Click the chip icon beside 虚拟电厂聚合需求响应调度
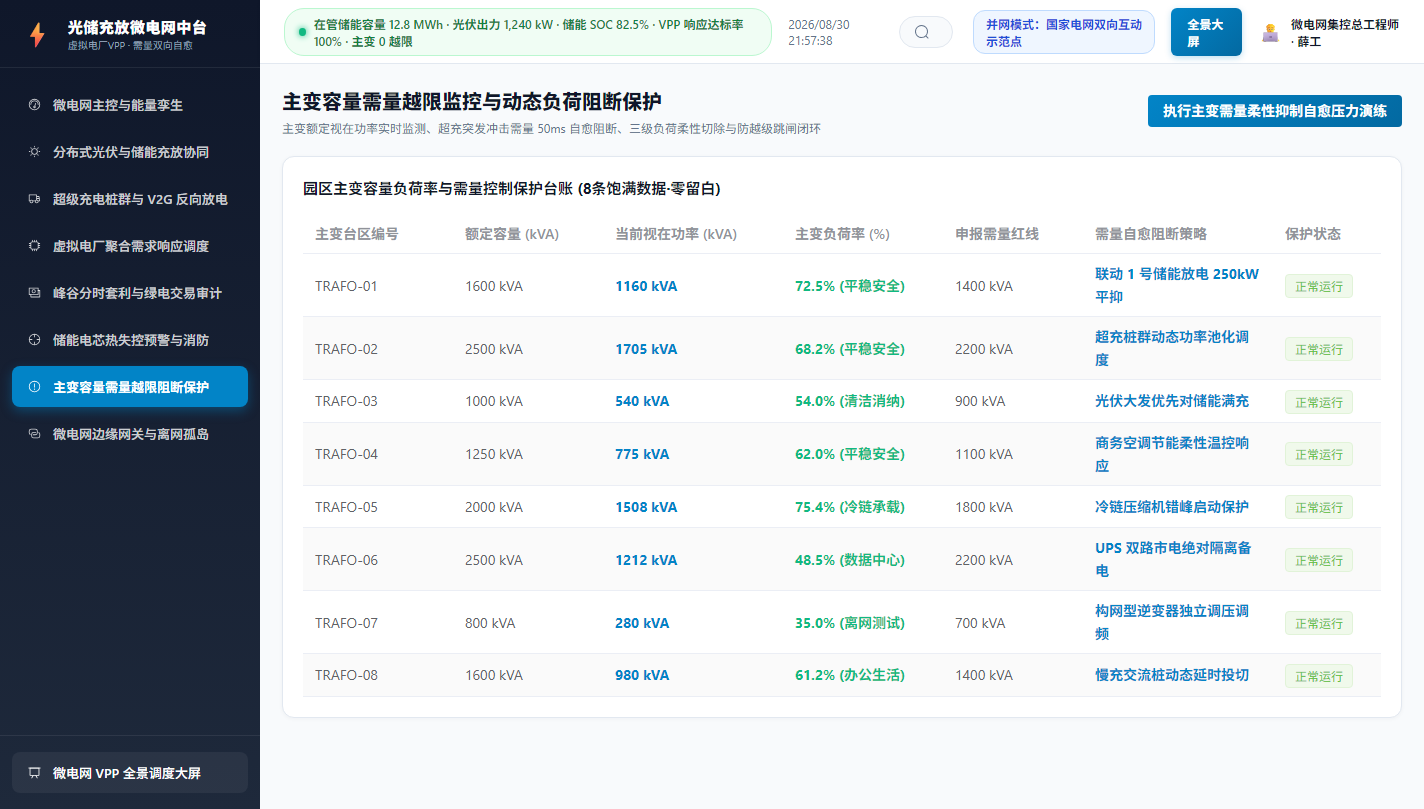Viewport: 1424px width, 809px height. [x=34, y=246]
